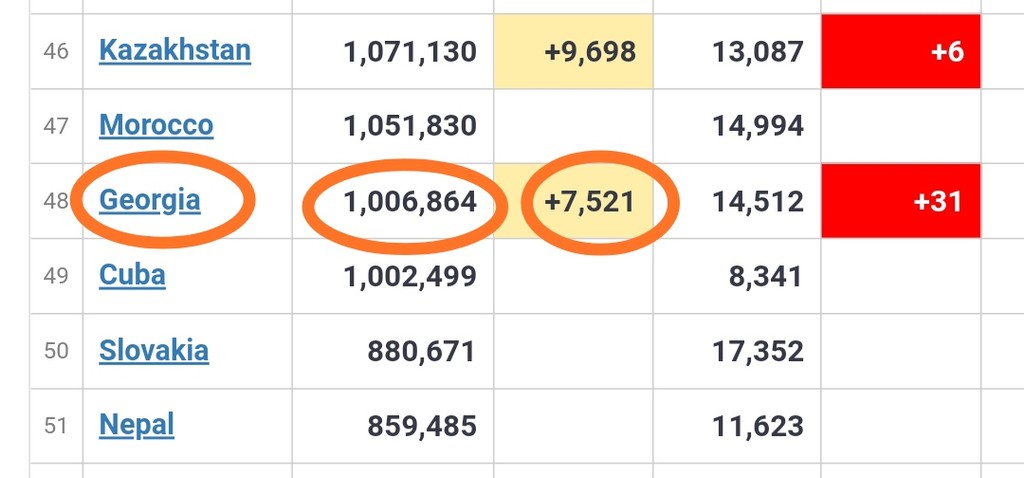Open the Slovakia country link
Viewport: 1024px width, 478px height.
pyautogui.click(x=154, y=351)
